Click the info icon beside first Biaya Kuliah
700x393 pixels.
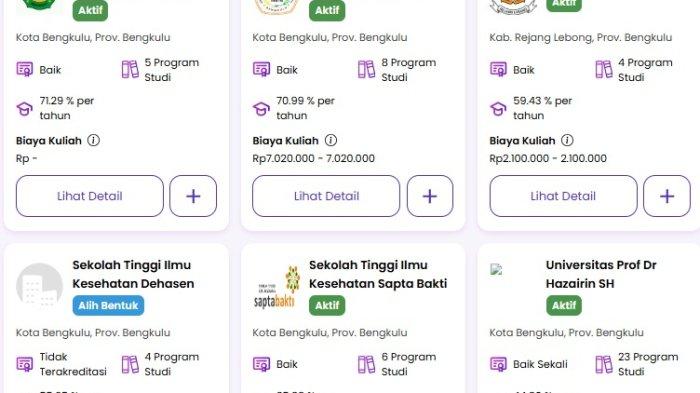[93, 140]
